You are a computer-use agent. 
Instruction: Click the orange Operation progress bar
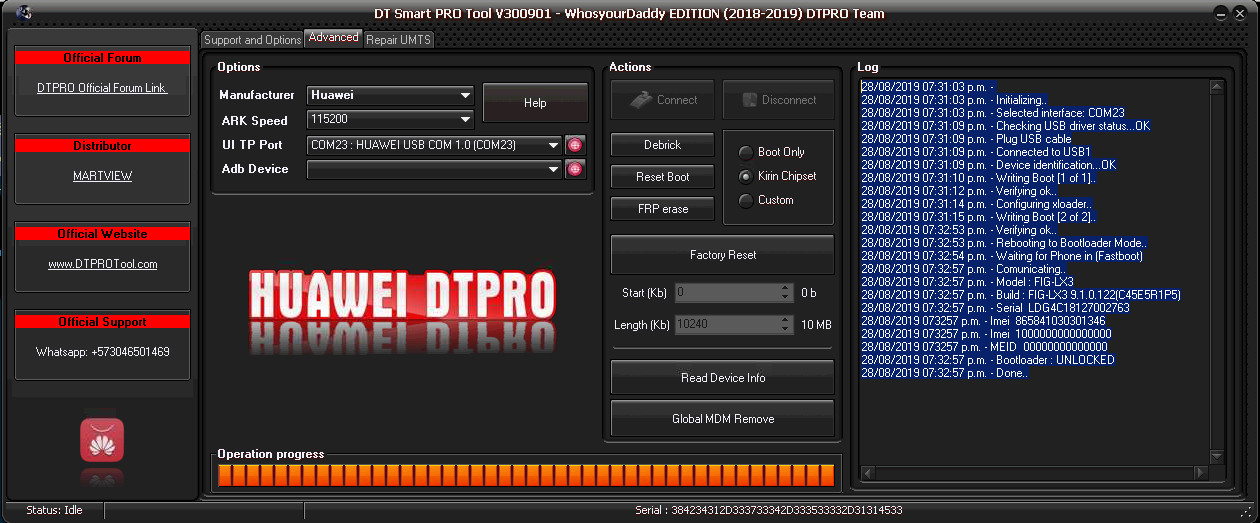528,475
